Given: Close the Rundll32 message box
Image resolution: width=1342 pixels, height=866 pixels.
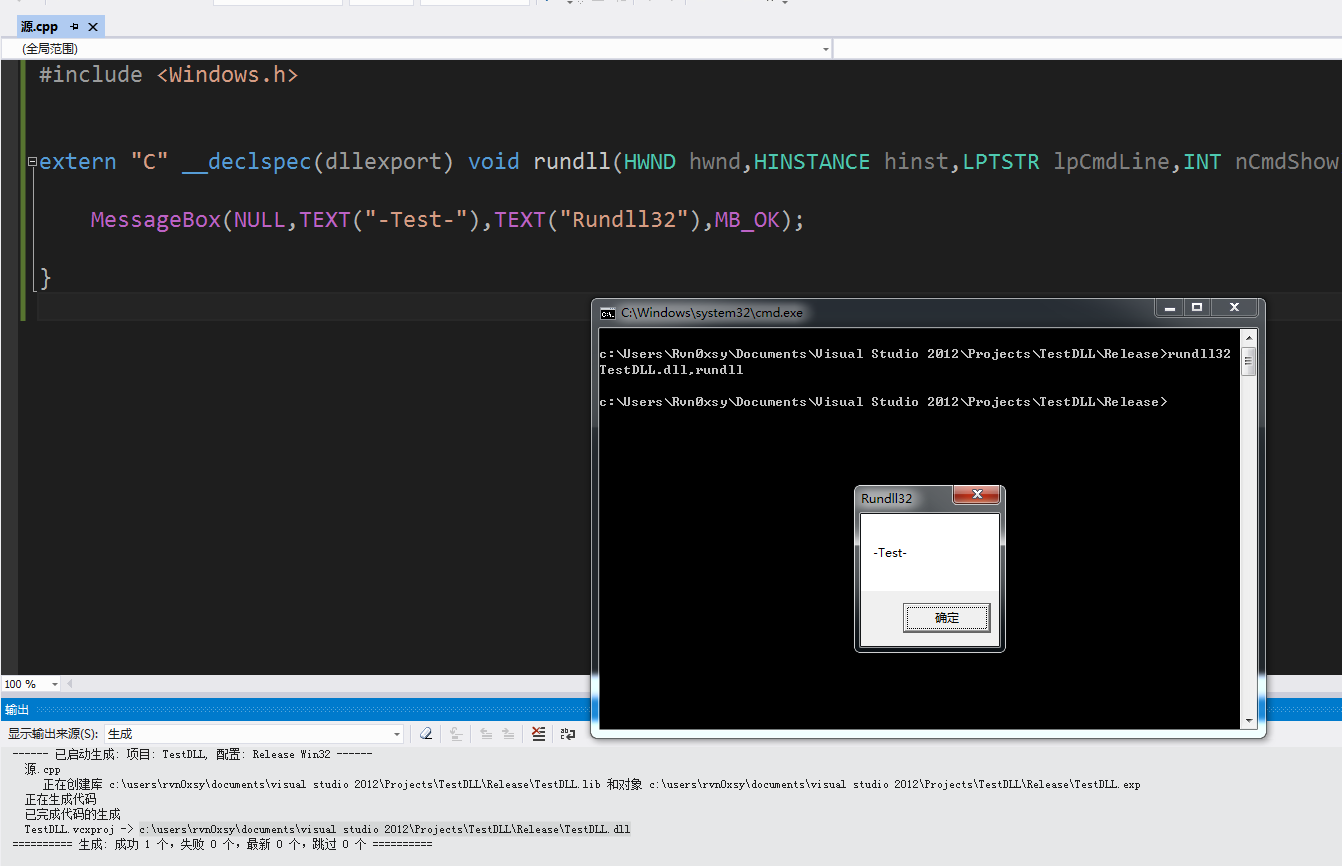Looking at the screenshot, I should 977,494.
